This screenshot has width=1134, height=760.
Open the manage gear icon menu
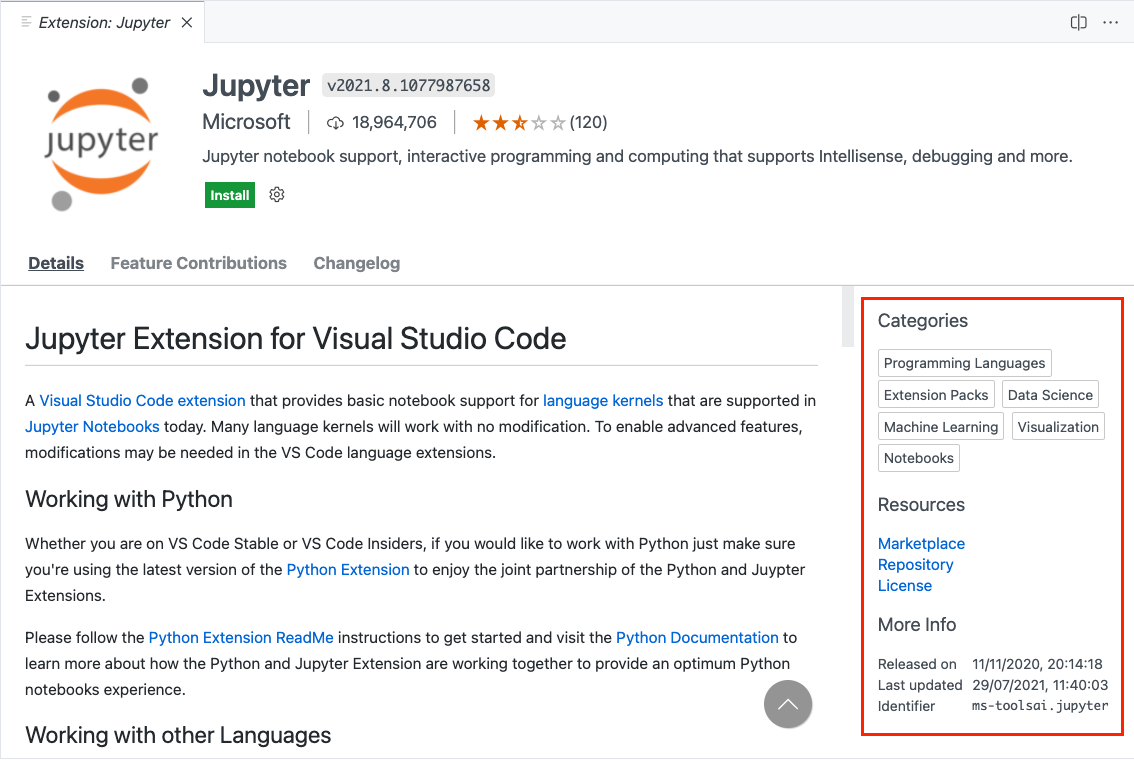point(277,195)
